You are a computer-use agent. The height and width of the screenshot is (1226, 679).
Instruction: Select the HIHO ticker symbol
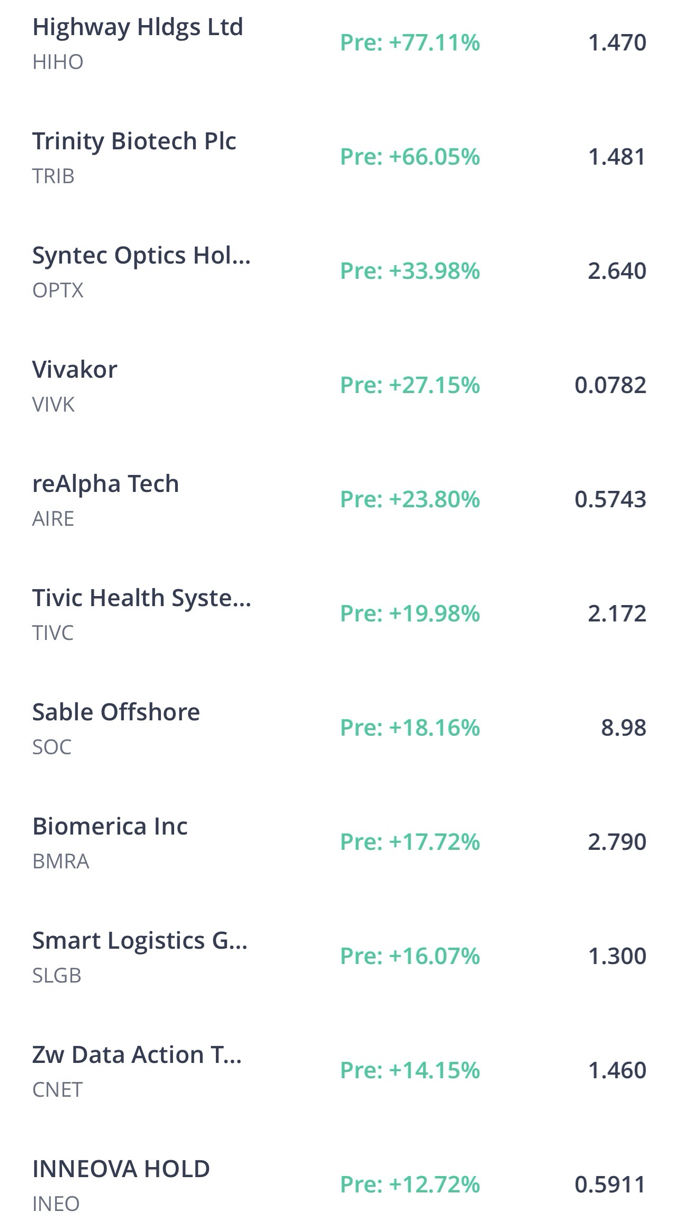pyautogui.click(x=58, y=62)
